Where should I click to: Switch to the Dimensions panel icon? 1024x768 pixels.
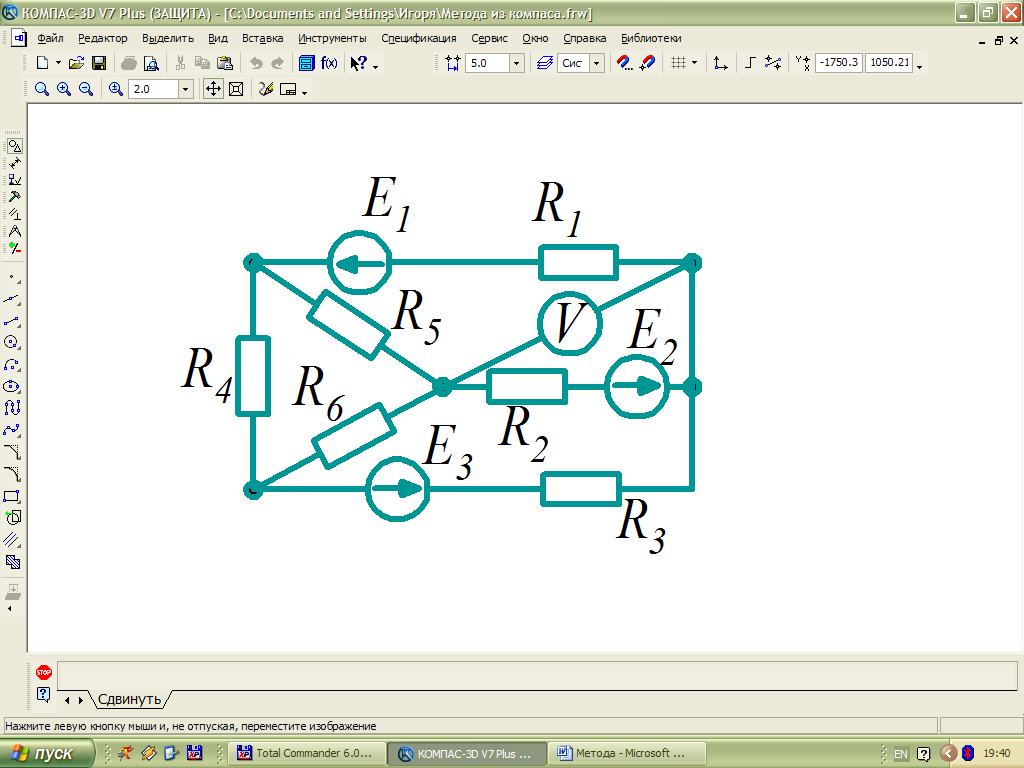[14, 163]
